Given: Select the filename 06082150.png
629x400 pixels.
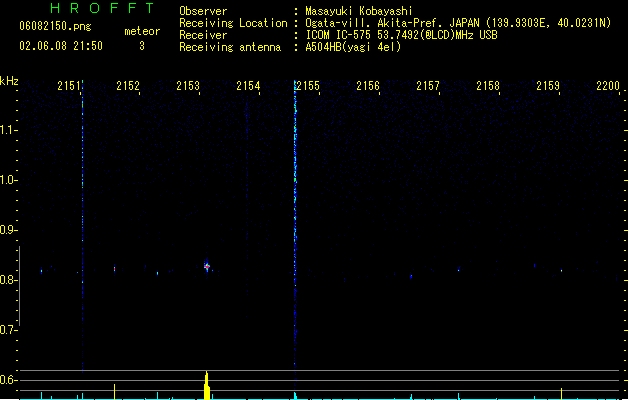Looking at the screenshot, I should pyautogui.click(x=55, y=26).
